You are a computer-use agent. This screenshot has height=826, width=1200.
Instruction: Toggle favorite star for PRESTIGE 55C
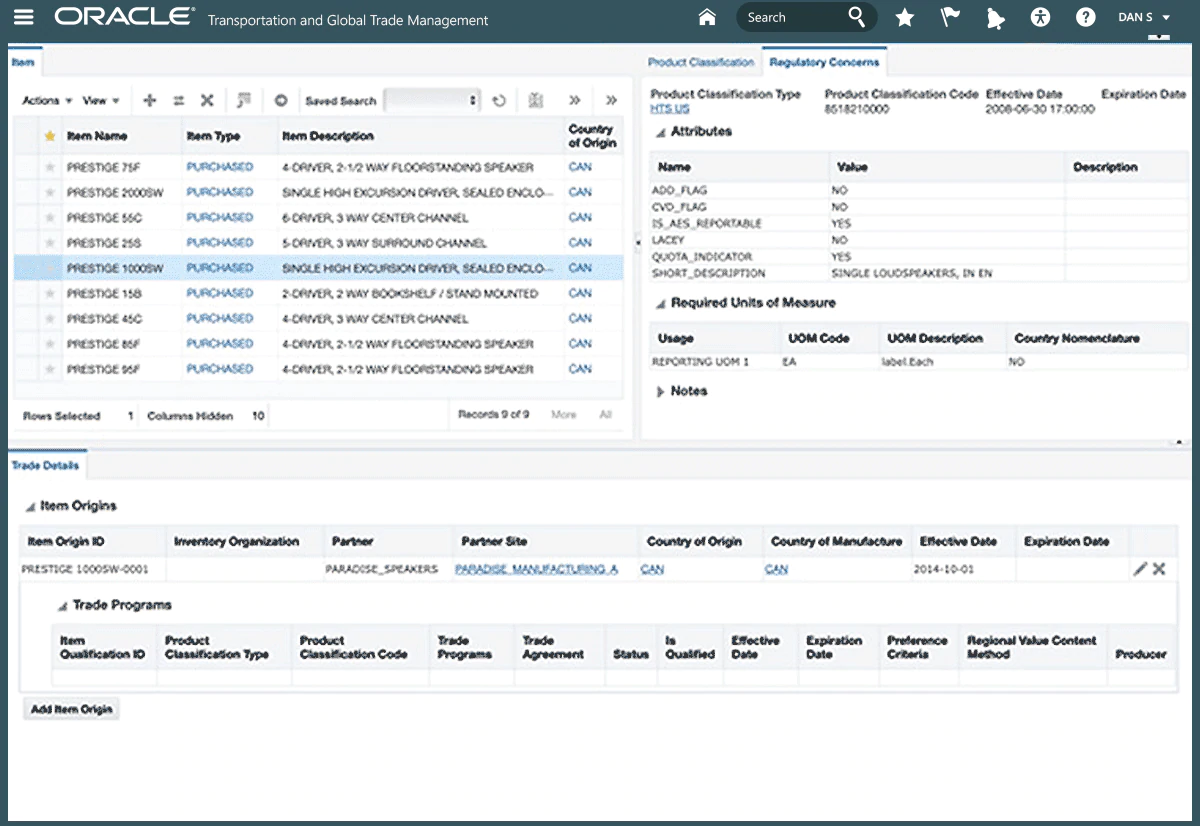48,218
